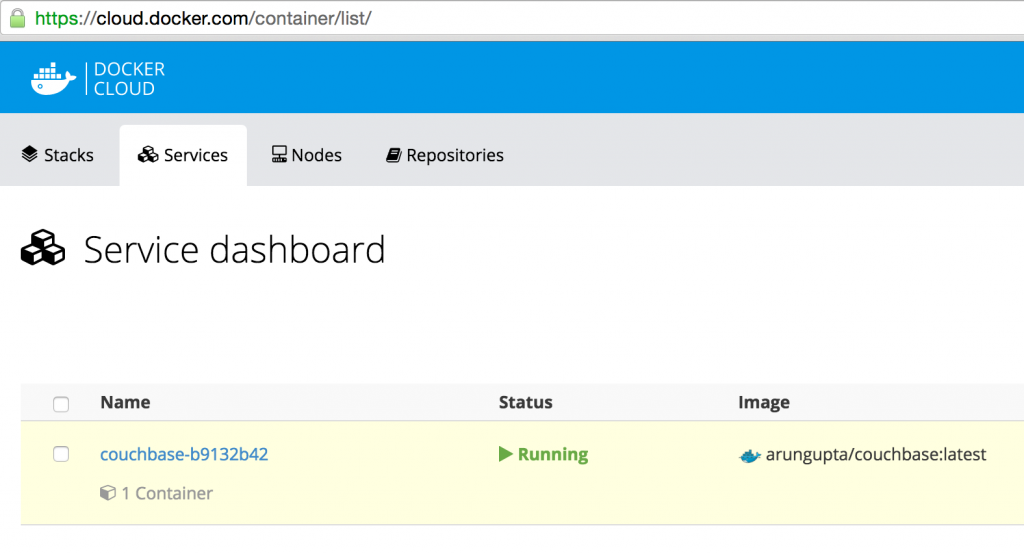1024x554 pixels.
Task: Click the Docker whale logo
Action: tap(53, 79)
